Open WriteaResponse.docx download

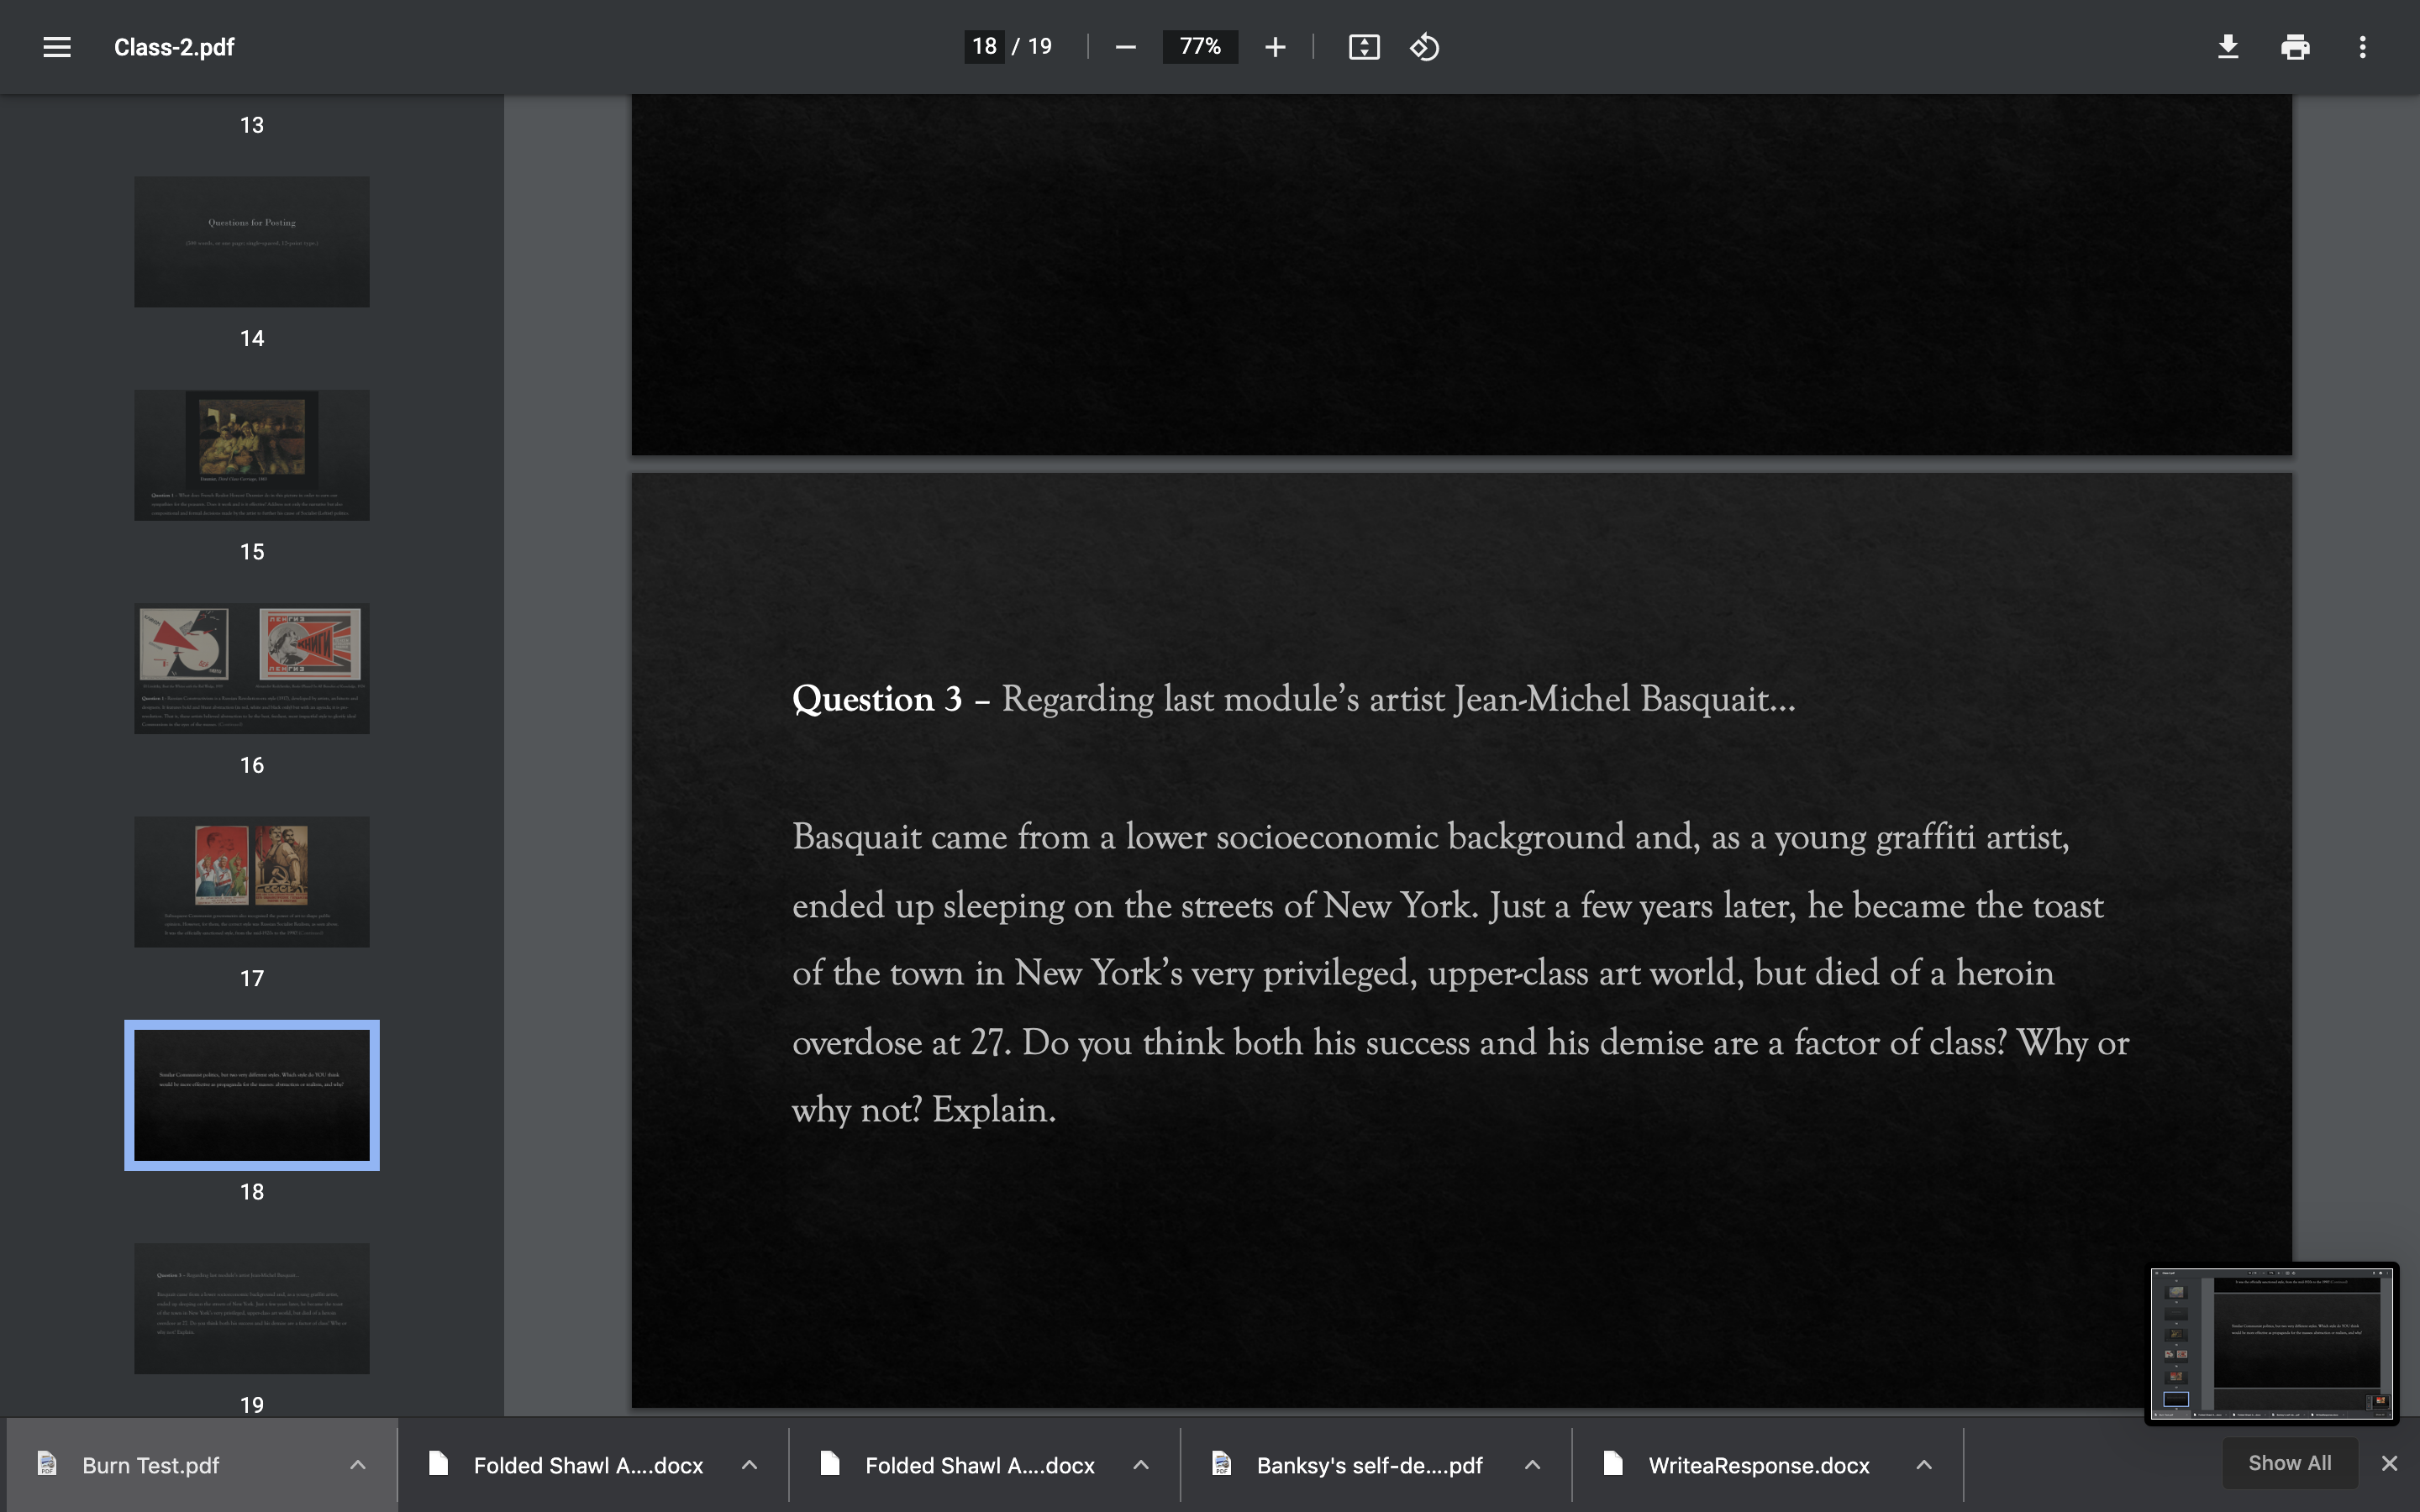[x=1759, y=1465]
